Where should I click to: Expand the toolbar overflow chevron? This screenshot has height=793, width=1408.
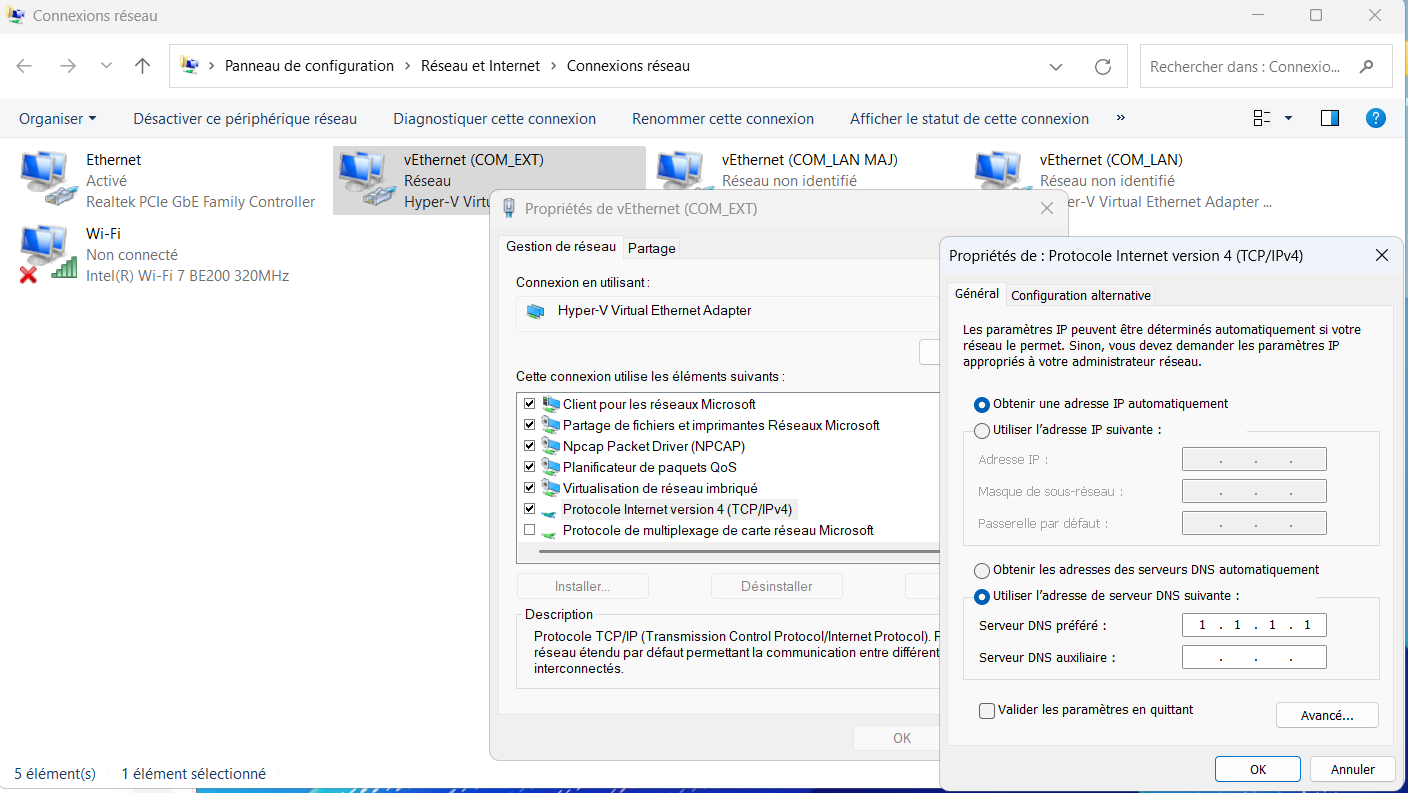(1120, 118)
